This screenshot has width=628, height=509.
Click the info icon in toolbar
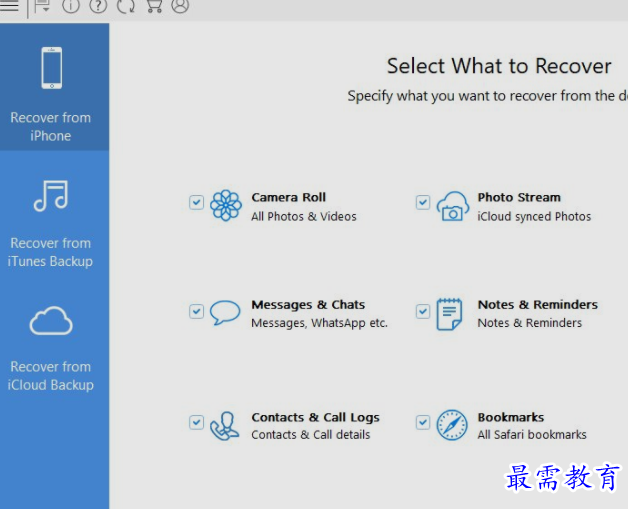71,6
